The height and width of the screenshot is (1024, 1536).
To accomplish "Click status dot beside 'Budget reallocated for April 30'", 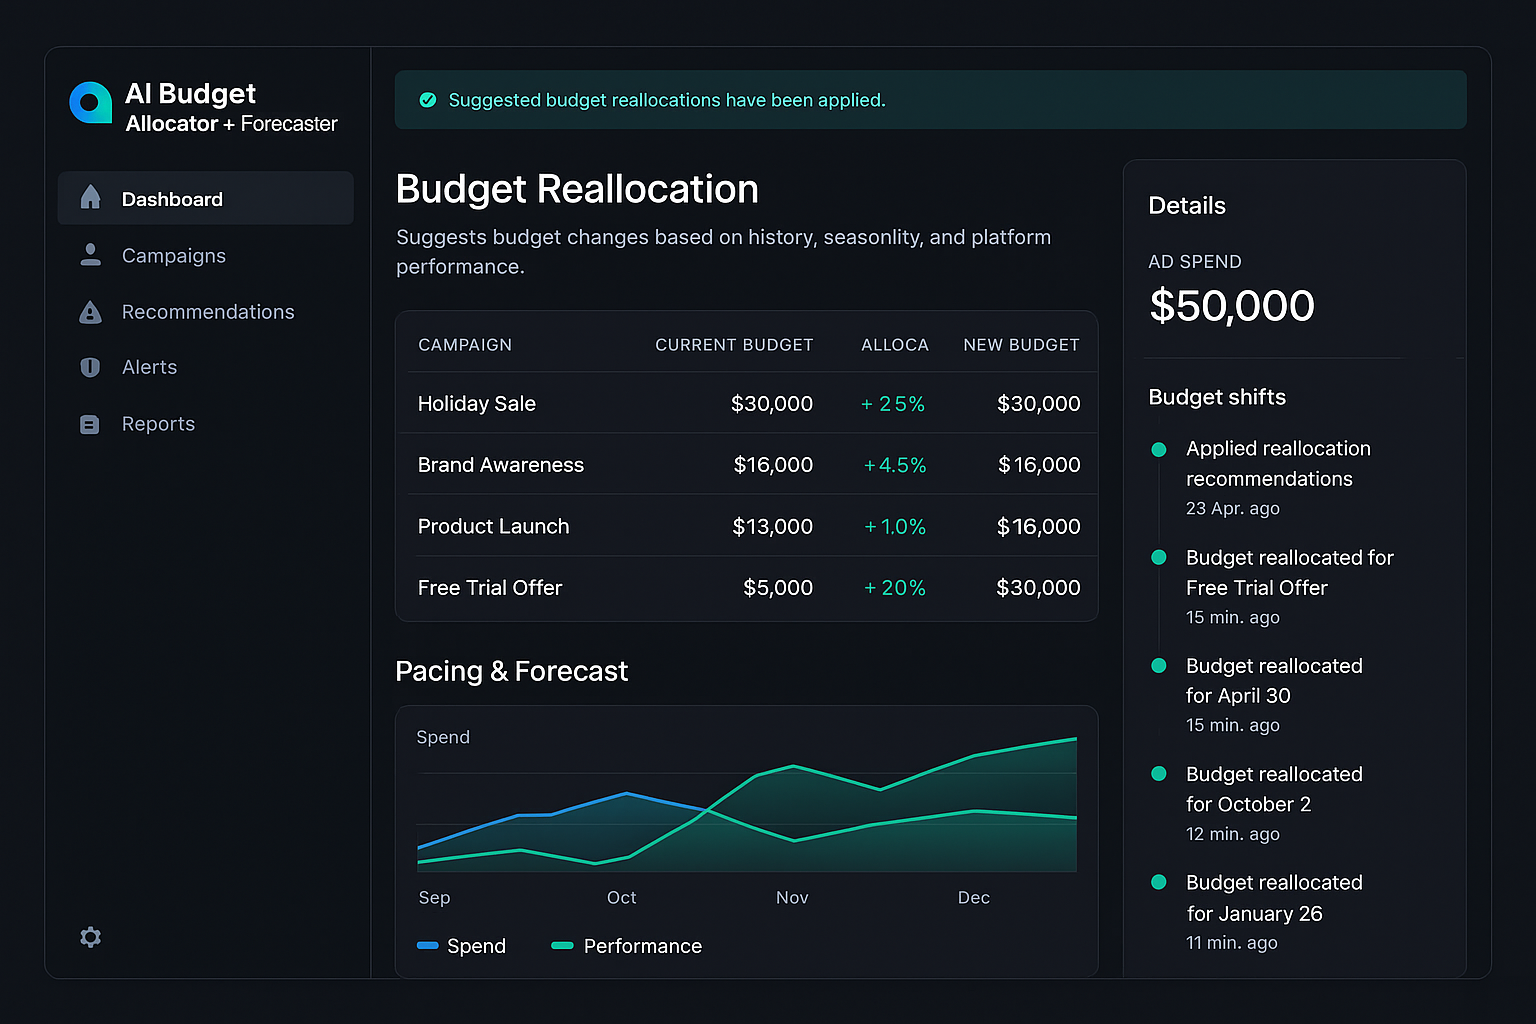I will pos(1159,665).
